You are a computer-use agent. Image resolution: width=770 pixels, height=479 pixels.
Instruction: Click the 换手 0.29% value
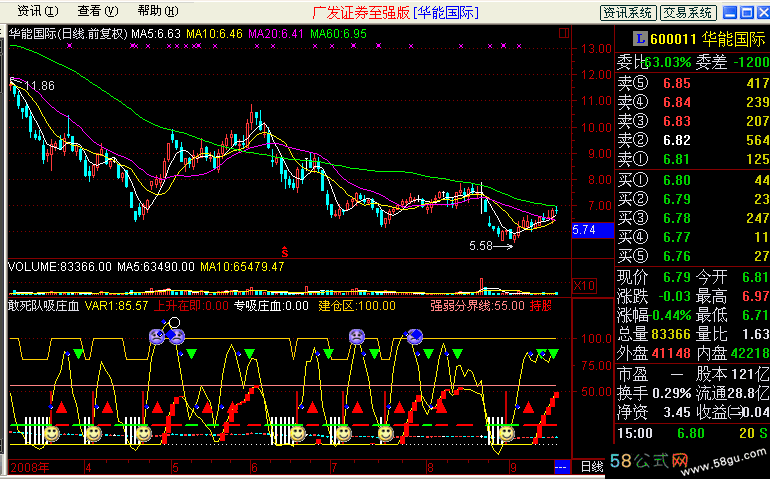coord(672,393)
